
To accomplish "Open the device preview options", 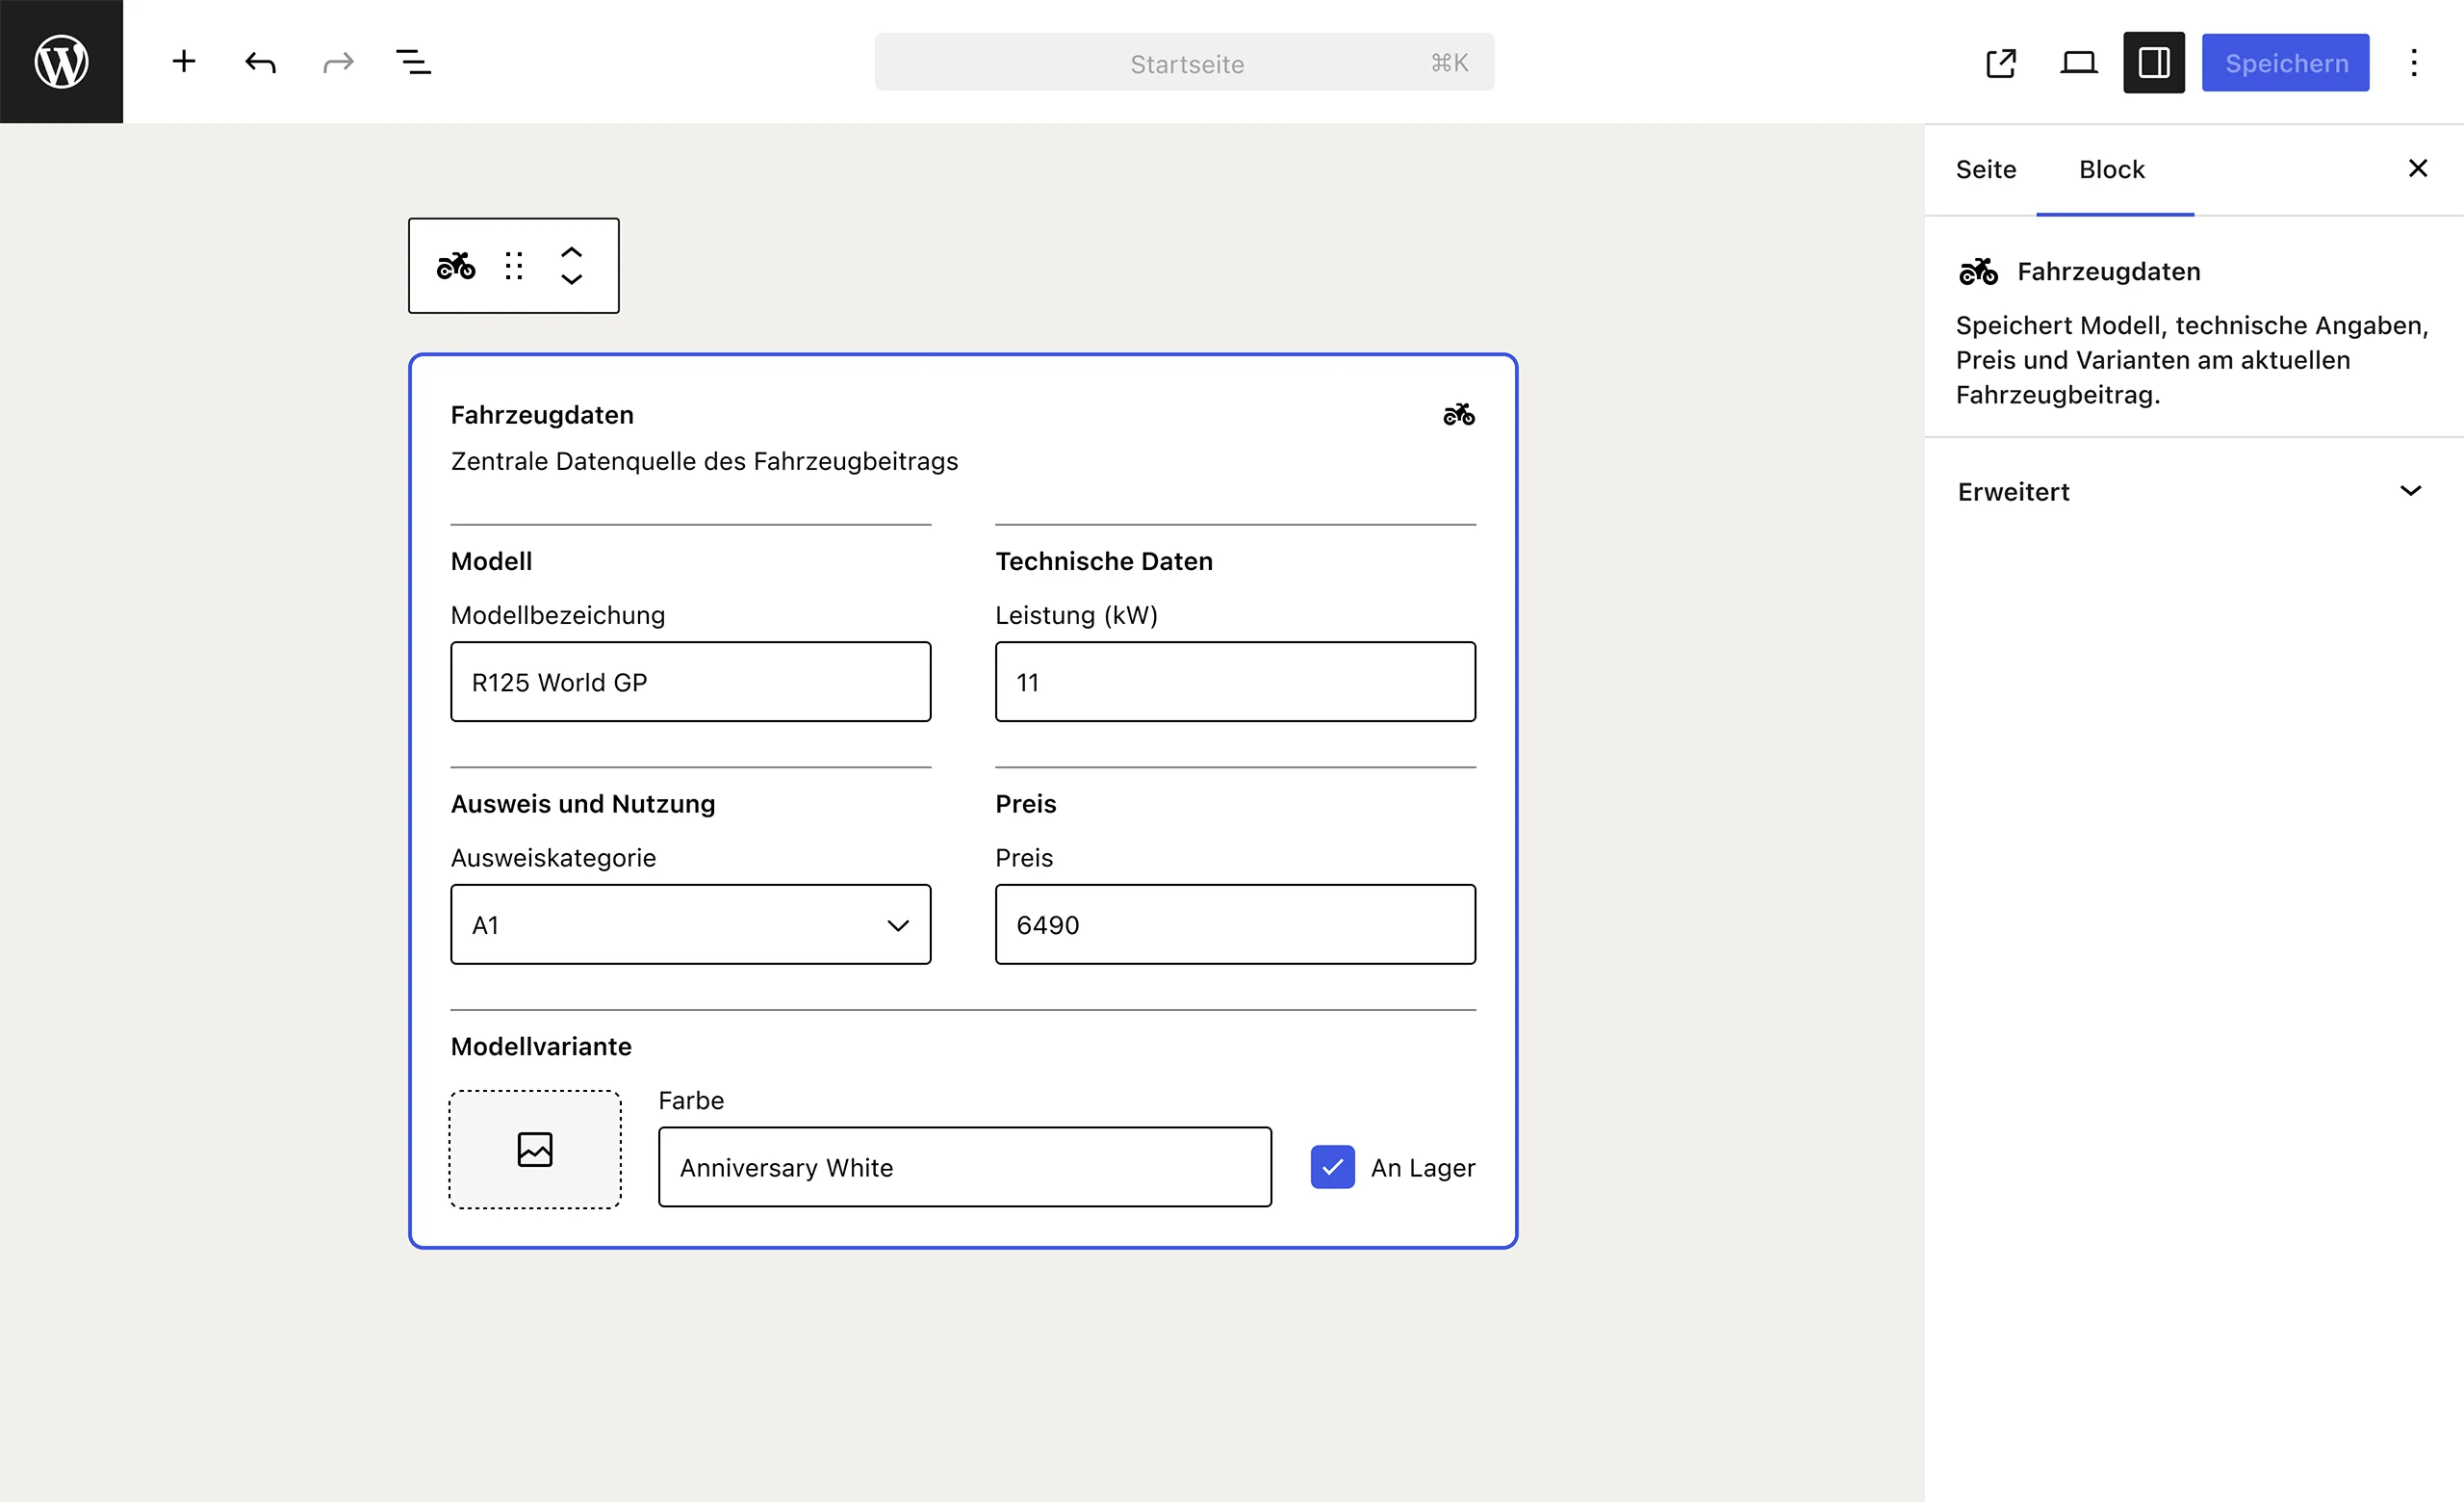I will click(2078, 62).
